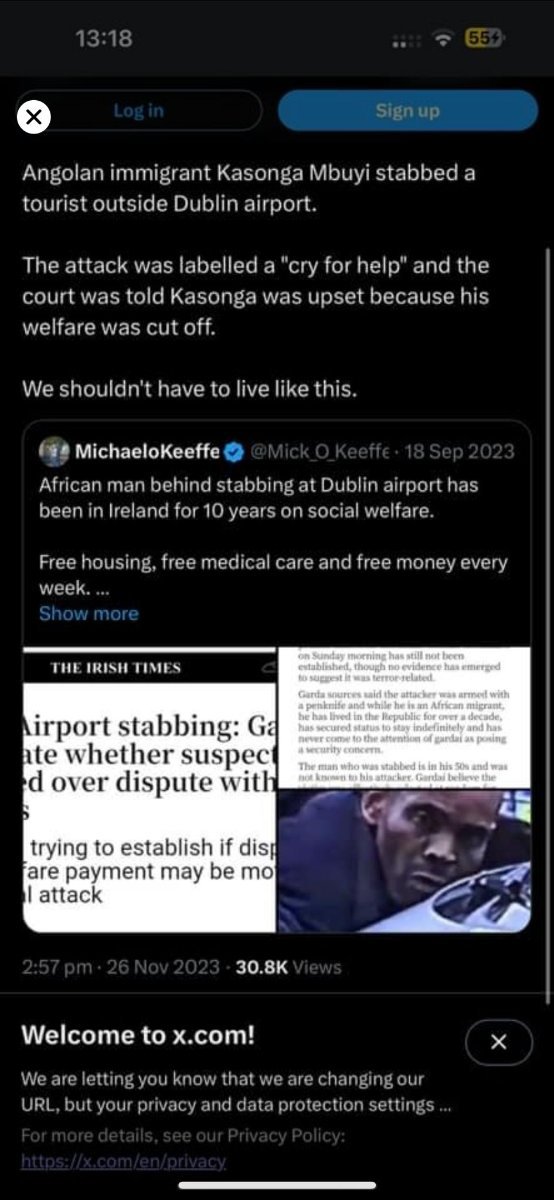
Task: Tap the Log in button
Action: 139,111
